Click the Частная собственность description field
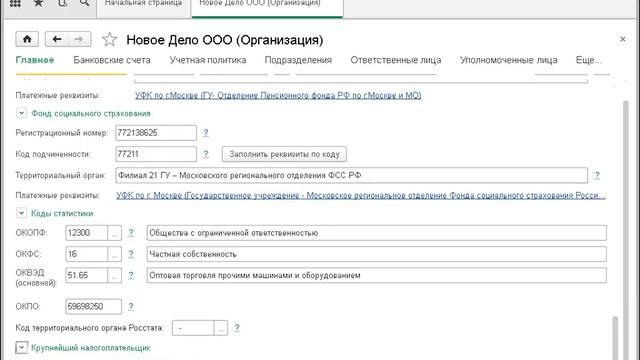 pyautogui.click(x=376, y=254)
